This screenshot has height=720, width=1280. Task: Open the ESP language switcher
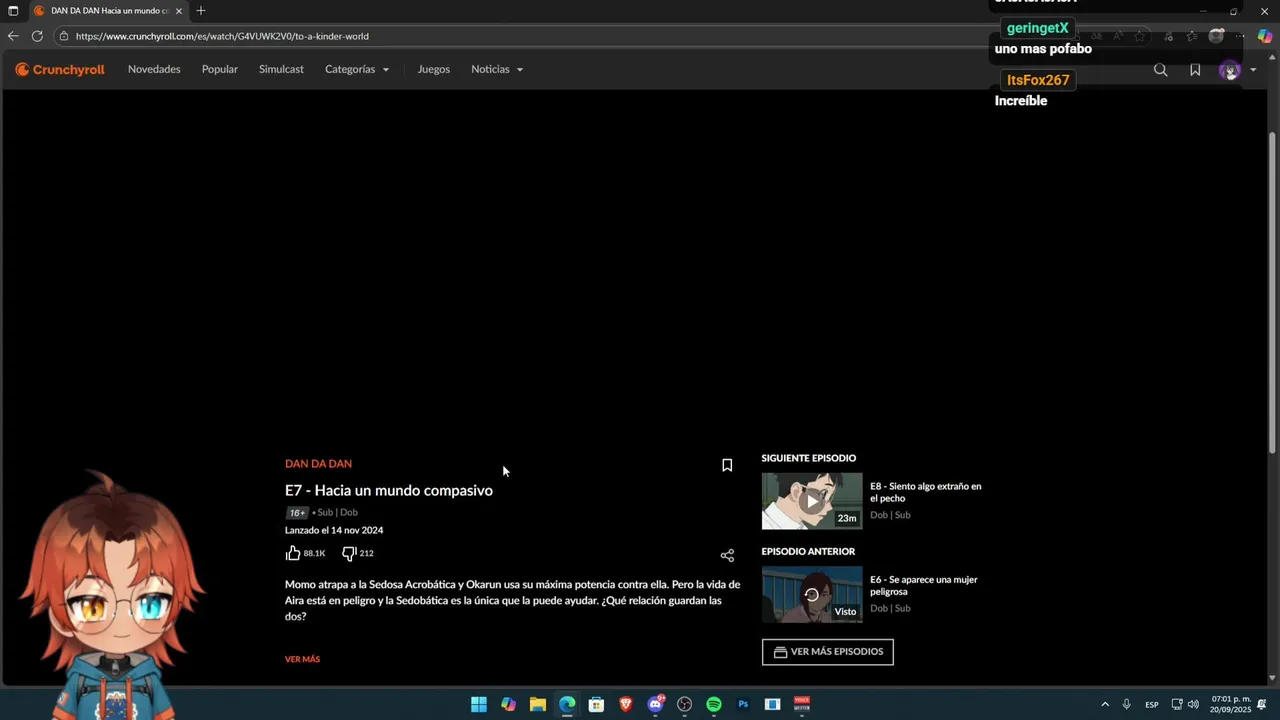coord(1152,704)
